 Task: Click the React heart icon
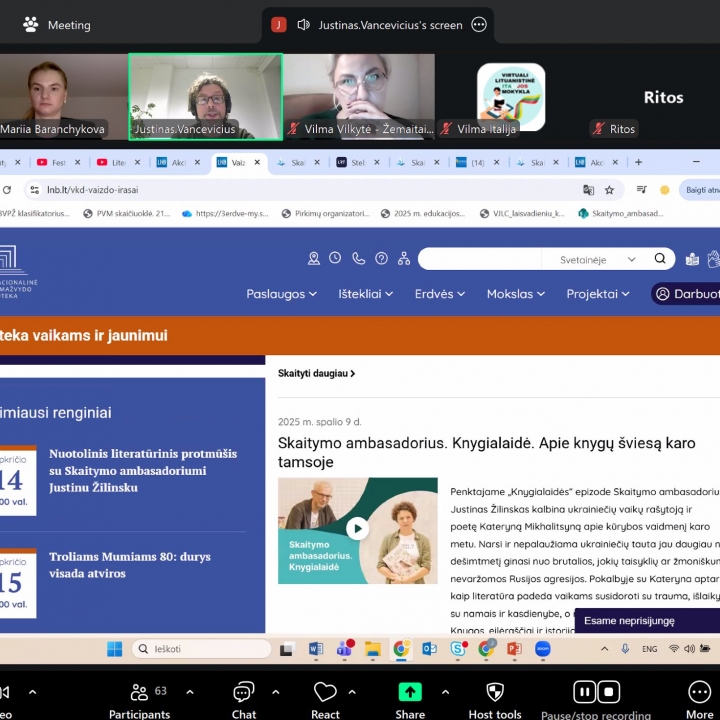pyautogui.click(x=325, y=693)
